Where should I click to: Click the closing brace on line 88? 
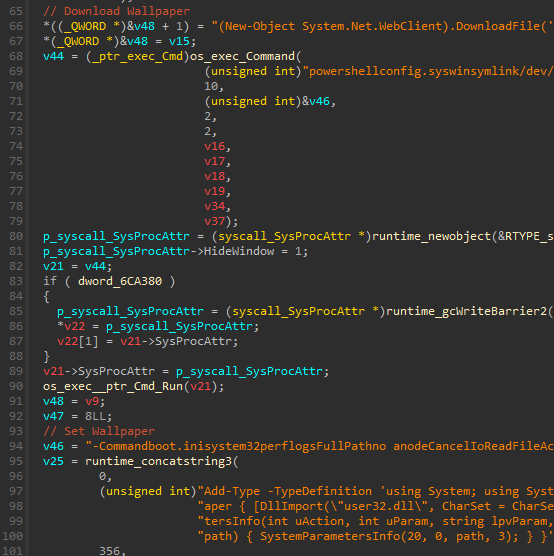click(x=46, y=356)
